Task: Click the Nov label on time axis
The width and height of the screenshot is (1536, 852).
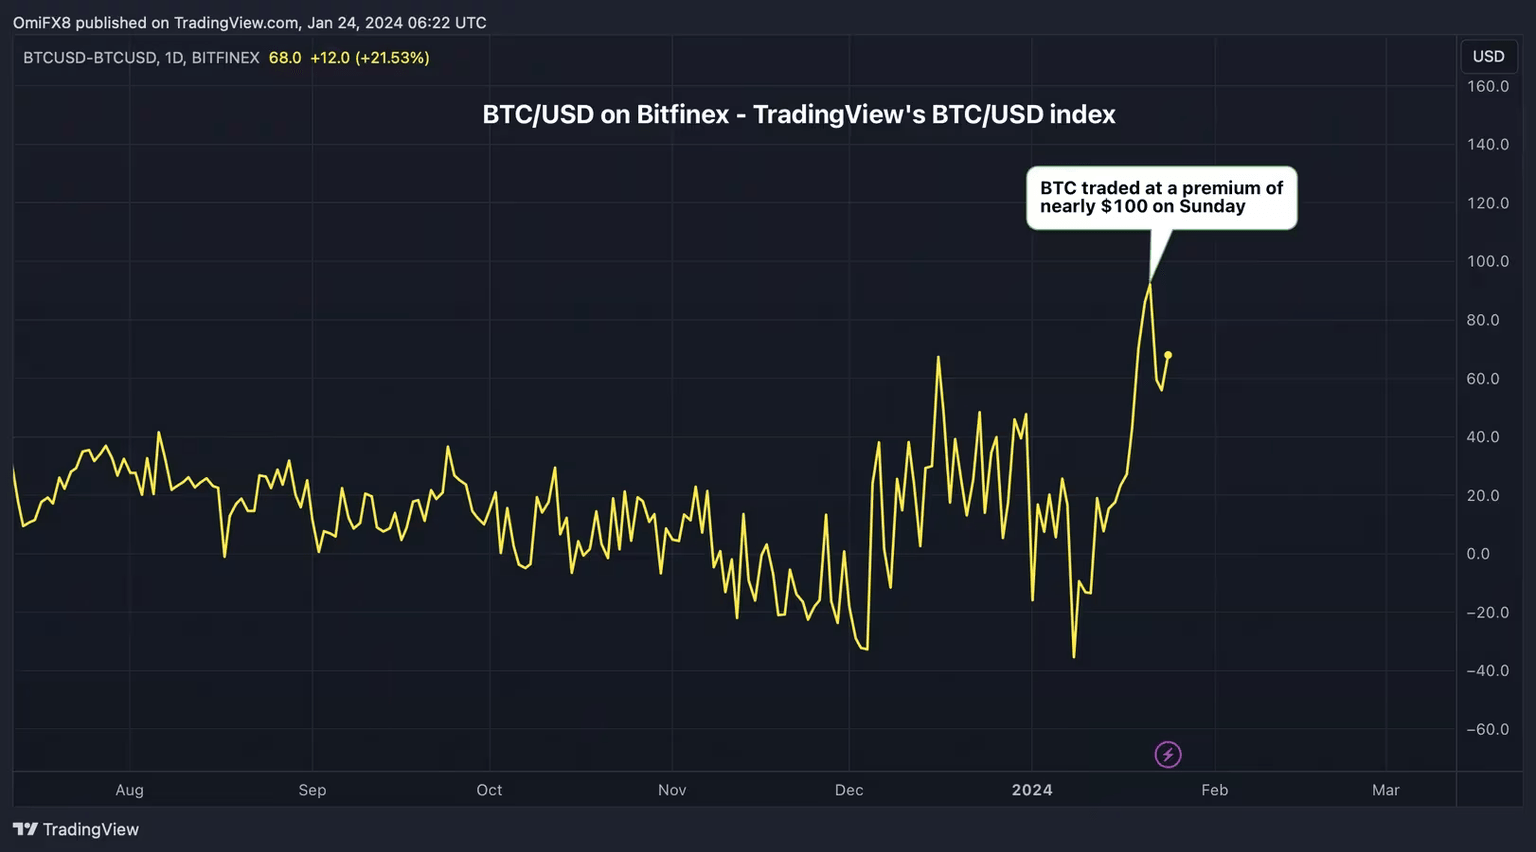Action: (x=672, y=790)
